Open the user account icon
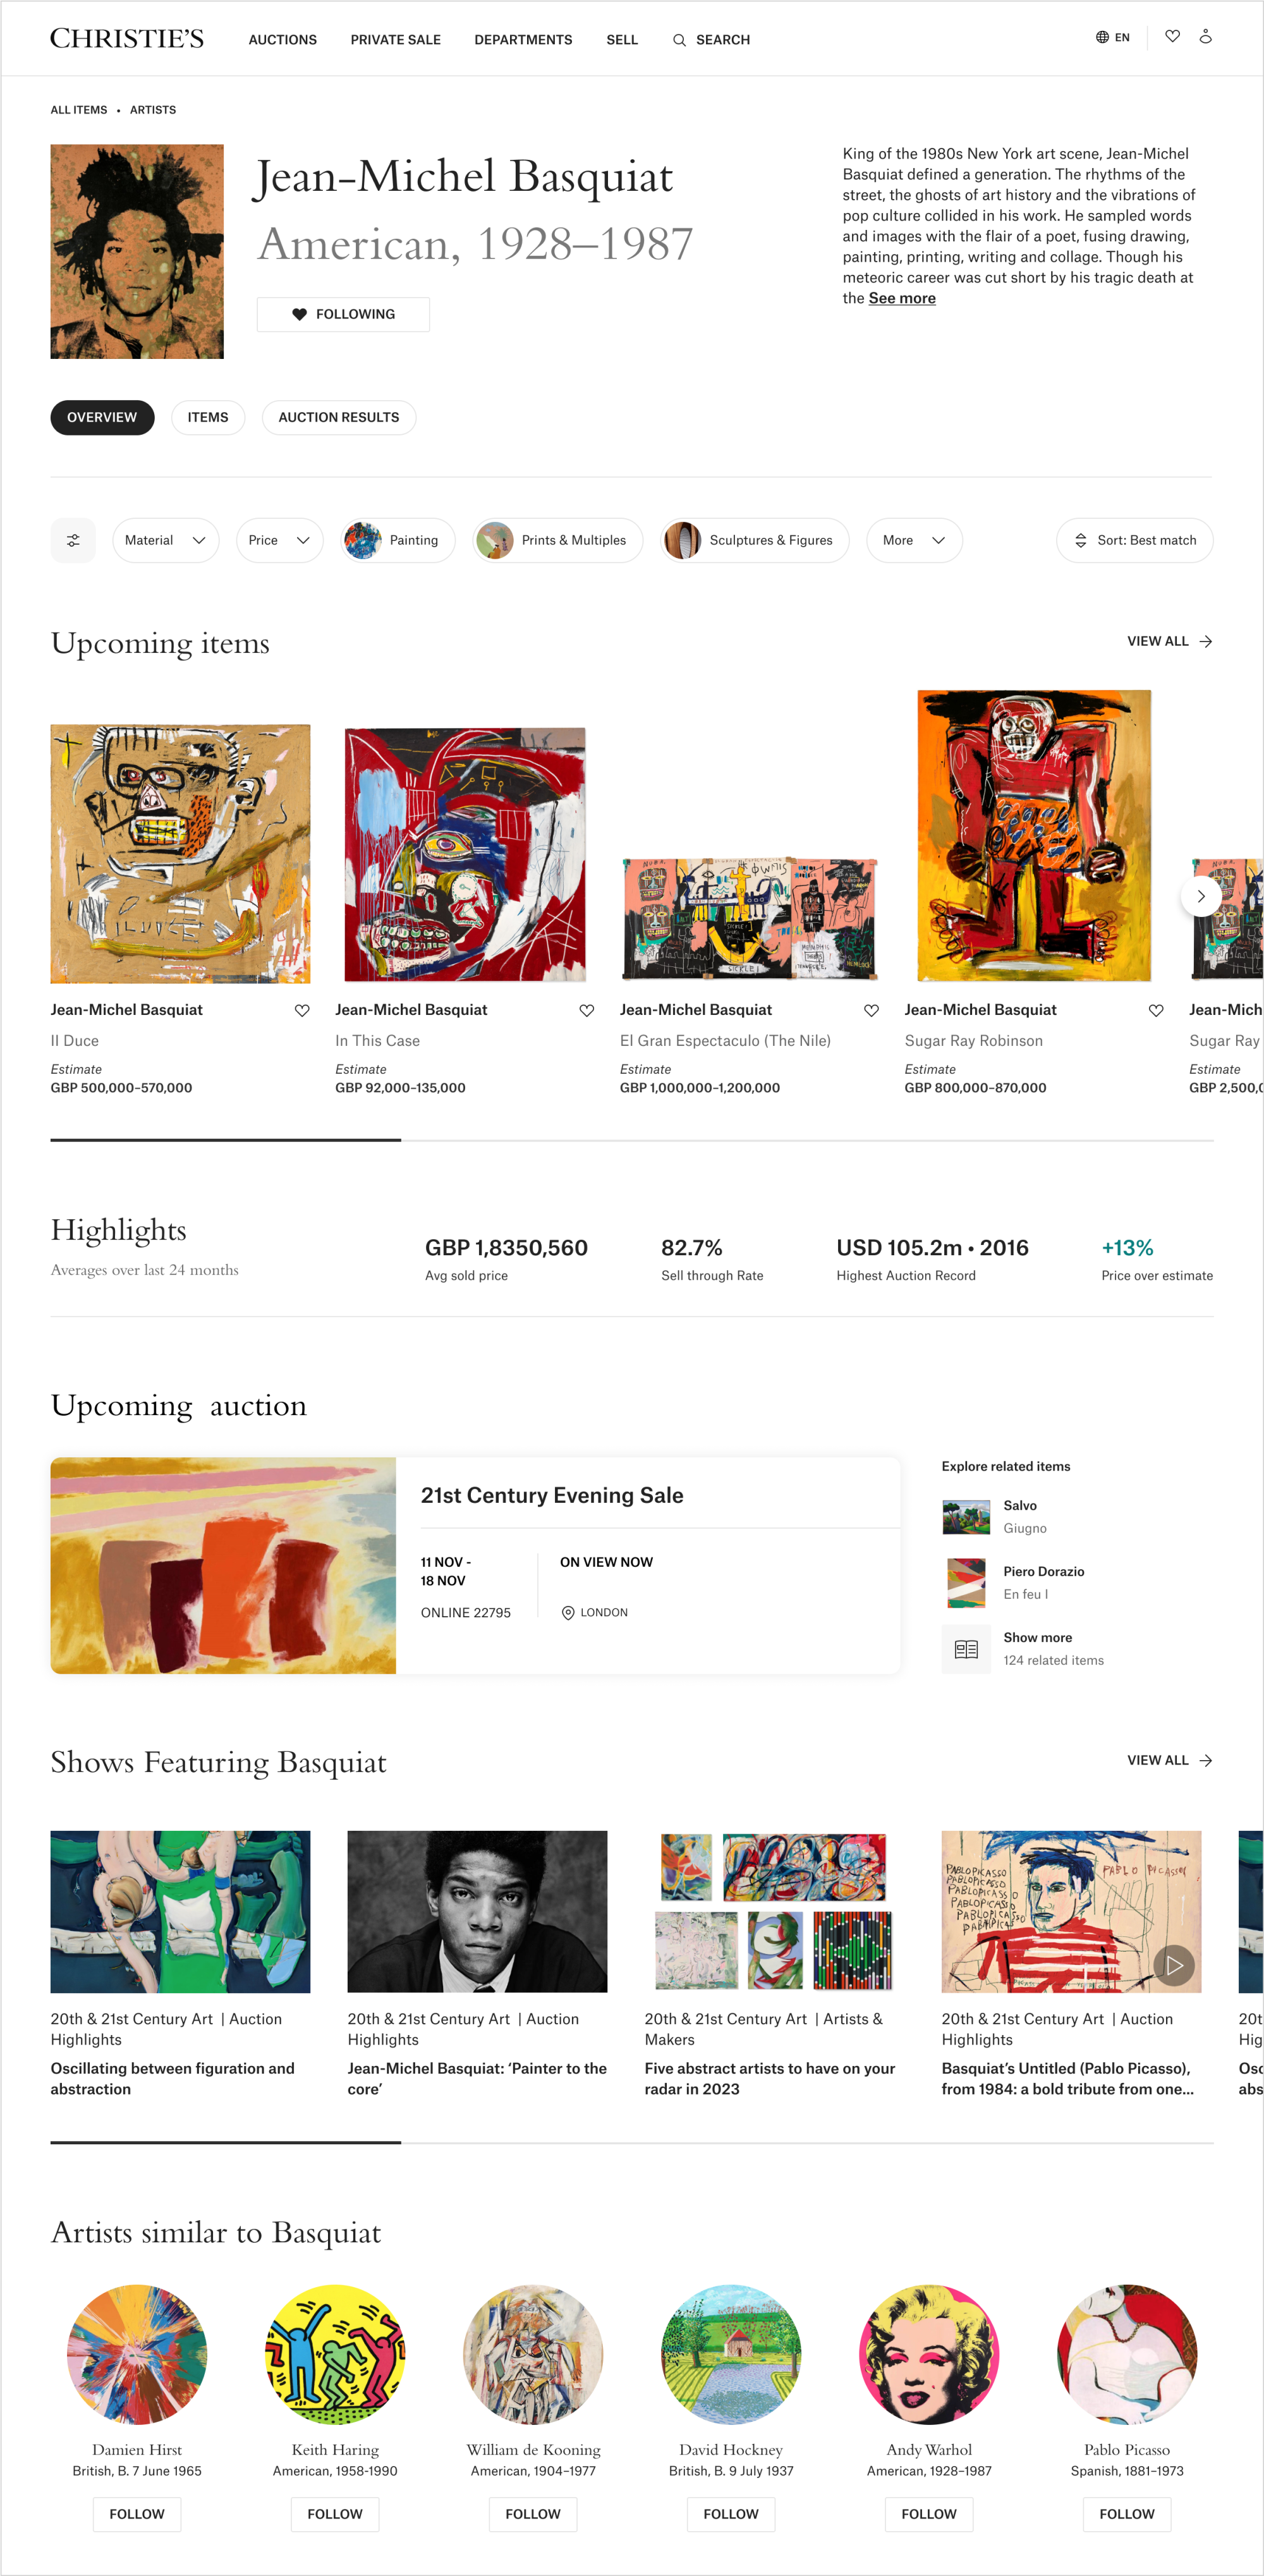The height and width of the screenshot is (2576, 1264). [1205, 37]
